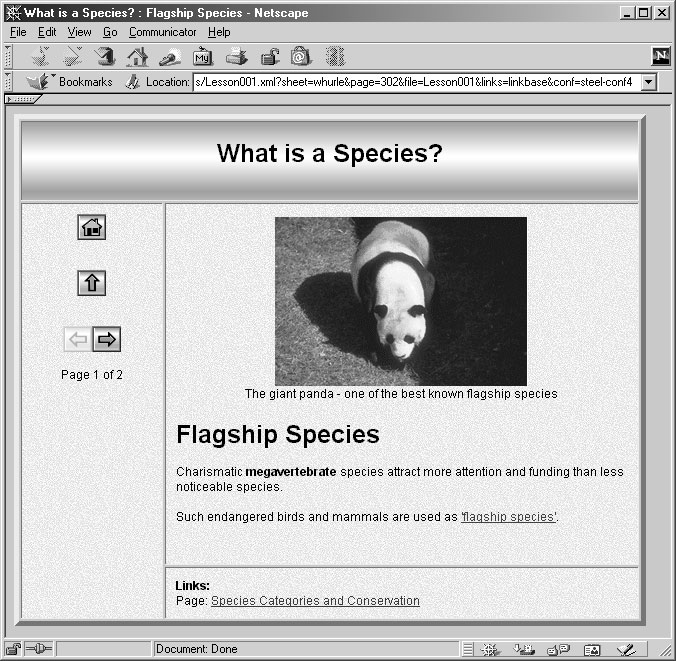Toggle online/offline connection icon in status bar
Image resolution: width=676 pixels, height=661 pixels.
click(x=36, y=650)
